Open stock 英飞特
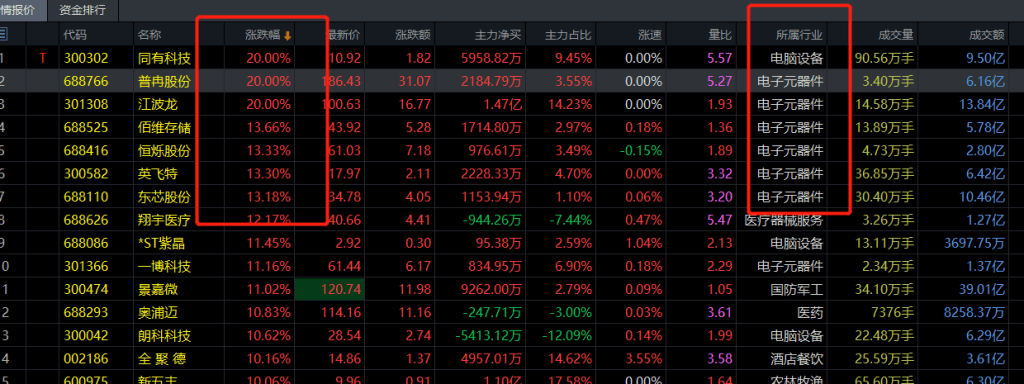The height and width of the screenshot is (384, 1024). (157, 174)
